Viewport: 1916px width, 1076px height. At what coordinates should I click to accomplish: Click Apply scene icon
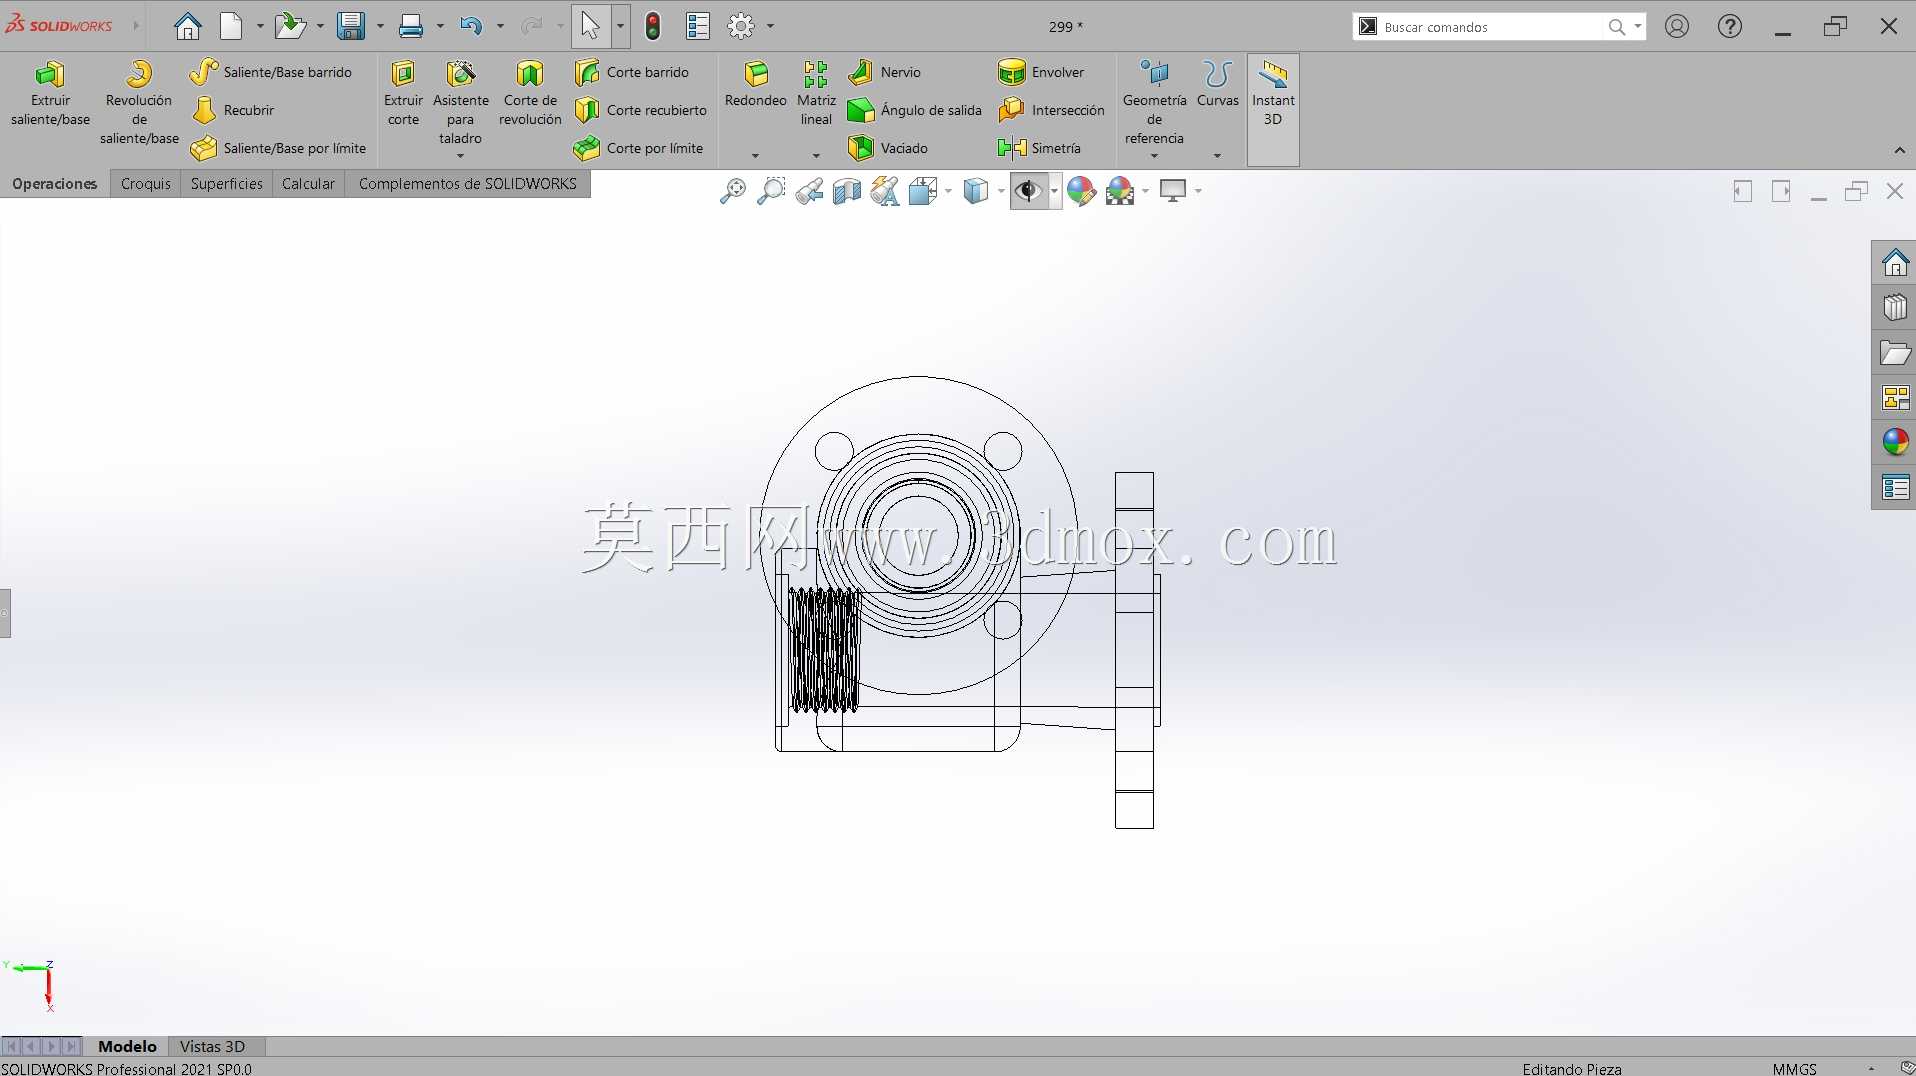[x=1120, y=191]
